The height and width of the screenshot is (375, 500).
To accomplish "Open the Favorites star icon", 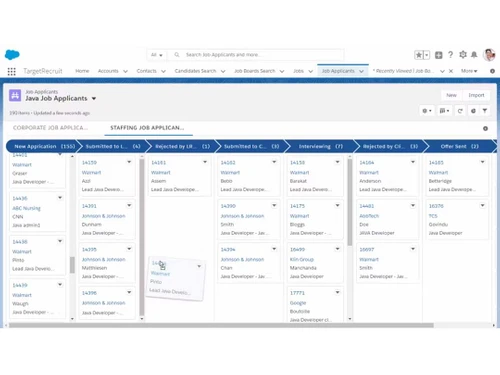I will click(419, 55).
